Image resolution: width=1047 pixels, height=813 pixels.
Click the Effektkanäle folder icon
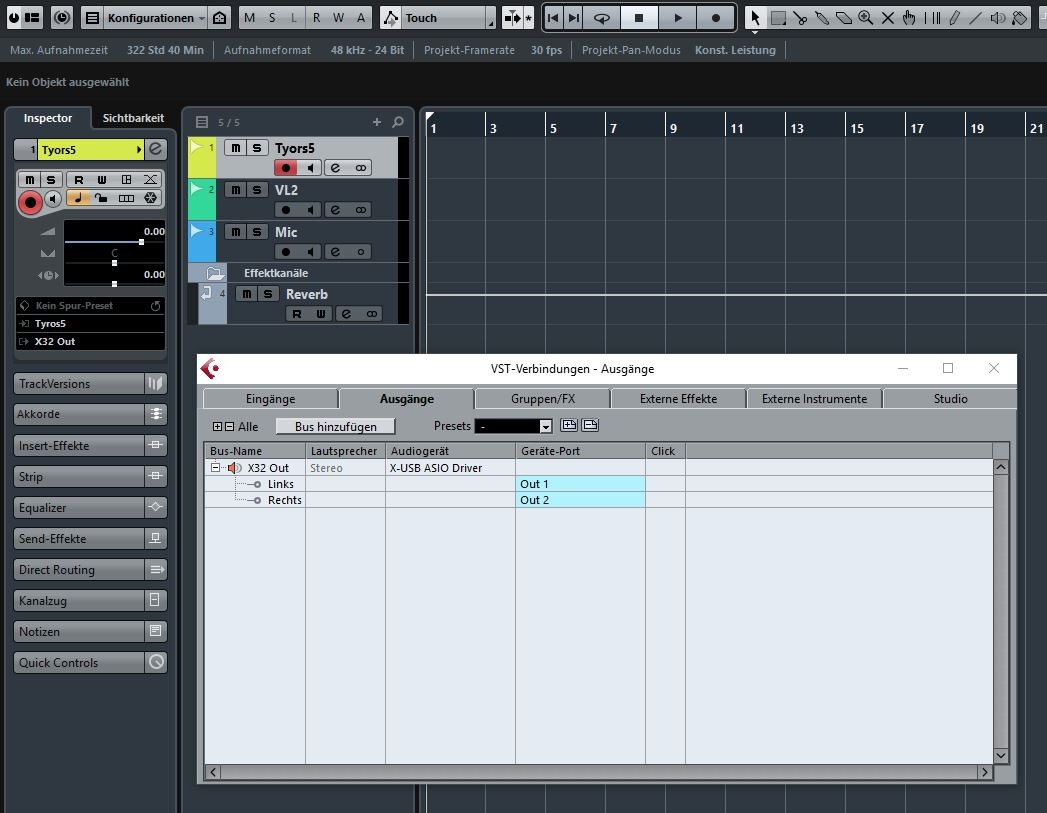(x=215, y=273)
